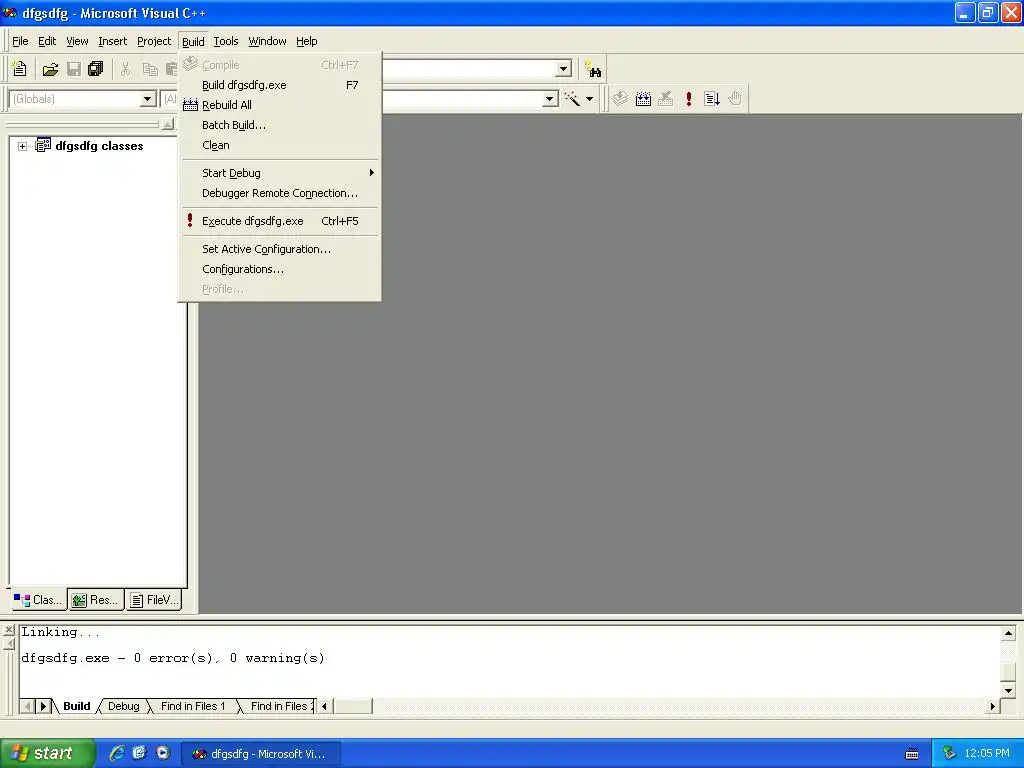Click the Build icon in the build minibar

point(643,99)
